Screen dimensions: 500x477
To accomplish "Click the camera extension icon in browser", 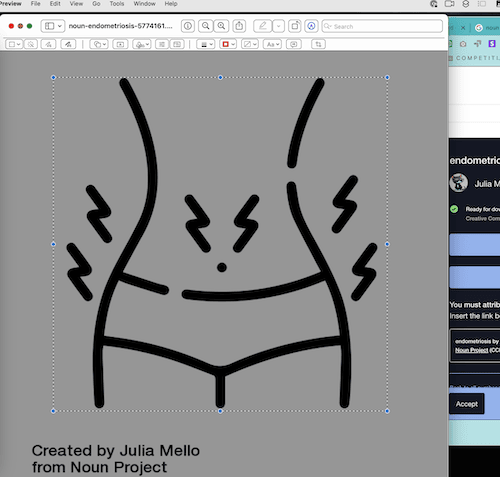I will coord(463,44).
